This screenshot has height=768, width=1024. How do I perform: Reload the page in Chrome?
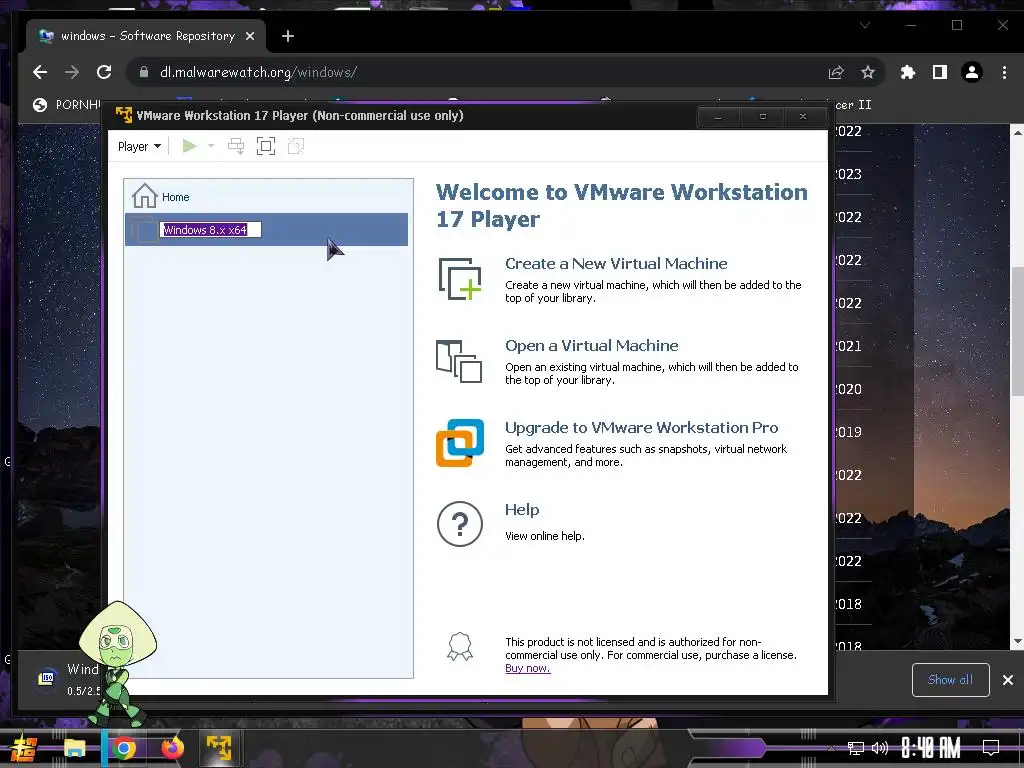[x=104, y=72]
